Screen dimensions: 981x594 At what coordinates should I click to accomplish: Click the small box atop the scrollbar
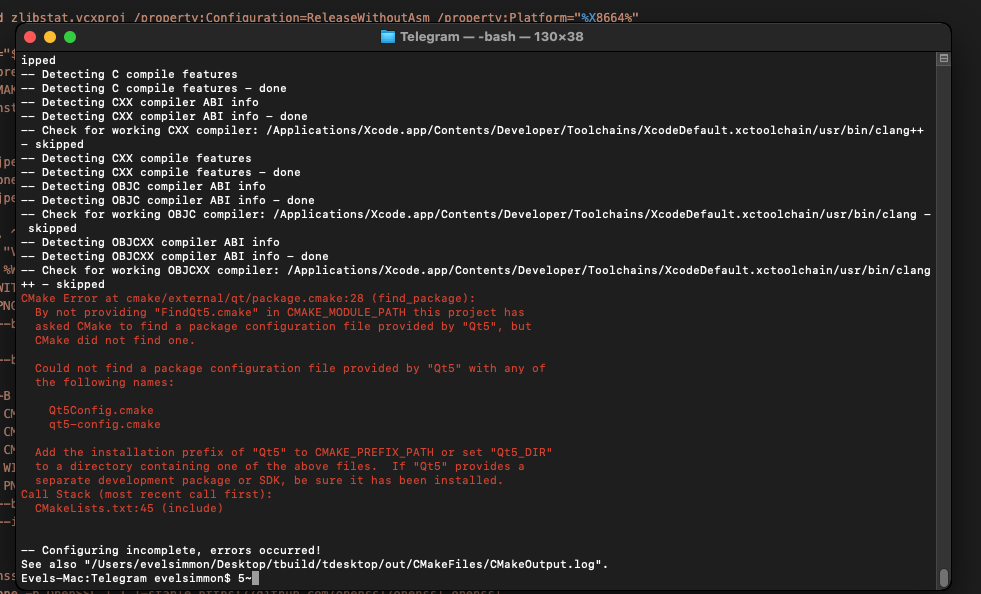tap(941, 58)
